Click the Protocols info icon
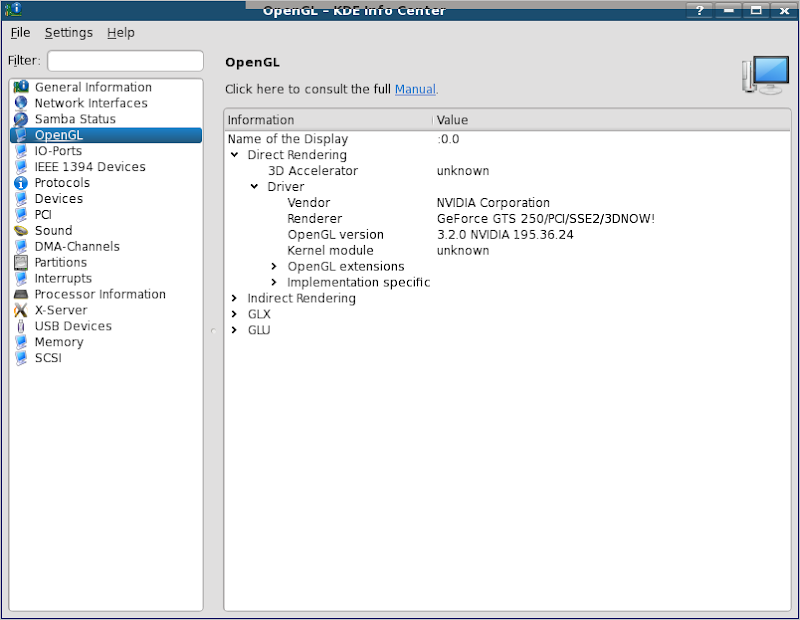Viewport: 800px width, 620px height. [21, 183]
